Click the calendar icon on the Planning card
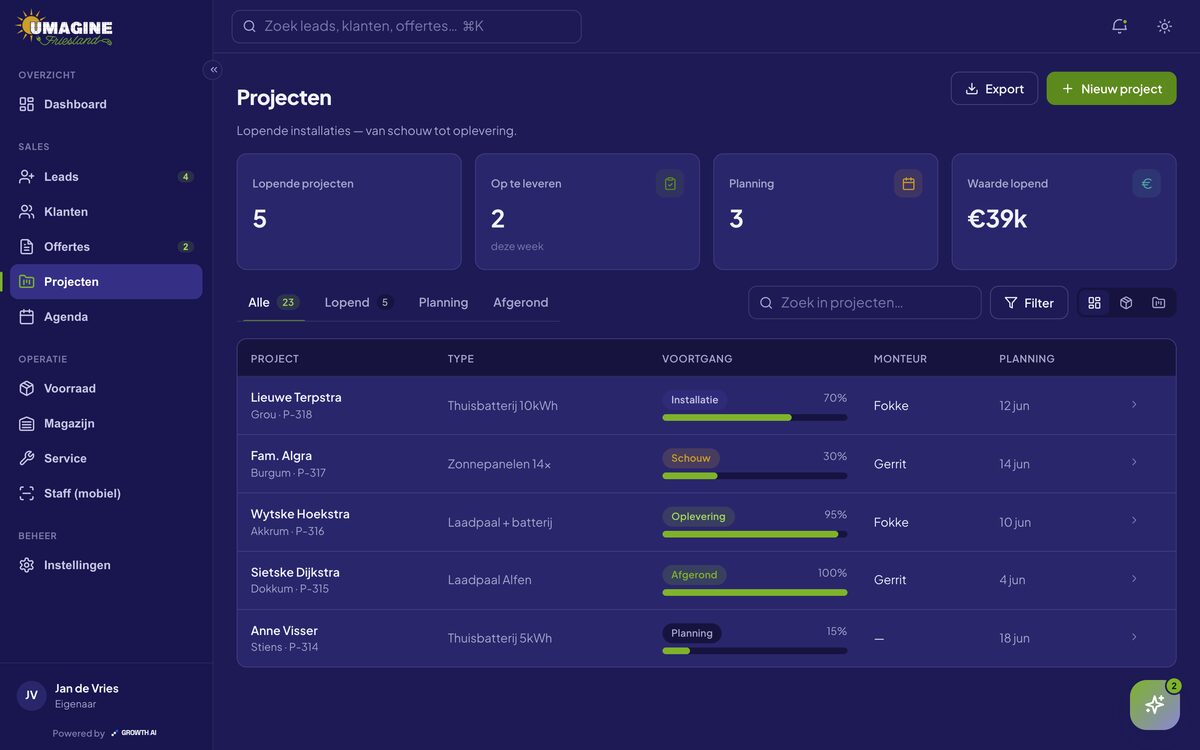Screen dimensions: 1200x750 tap(908, 183)
